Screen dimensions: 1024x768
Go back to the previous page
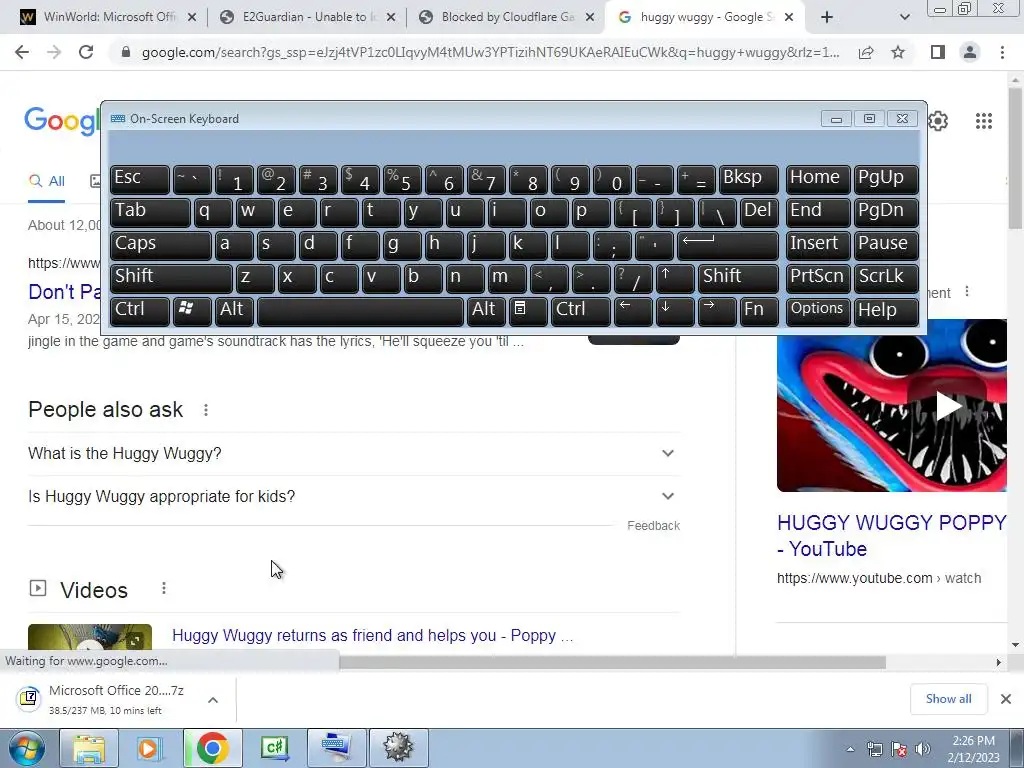pyautogui.click(x=22, y=52)
